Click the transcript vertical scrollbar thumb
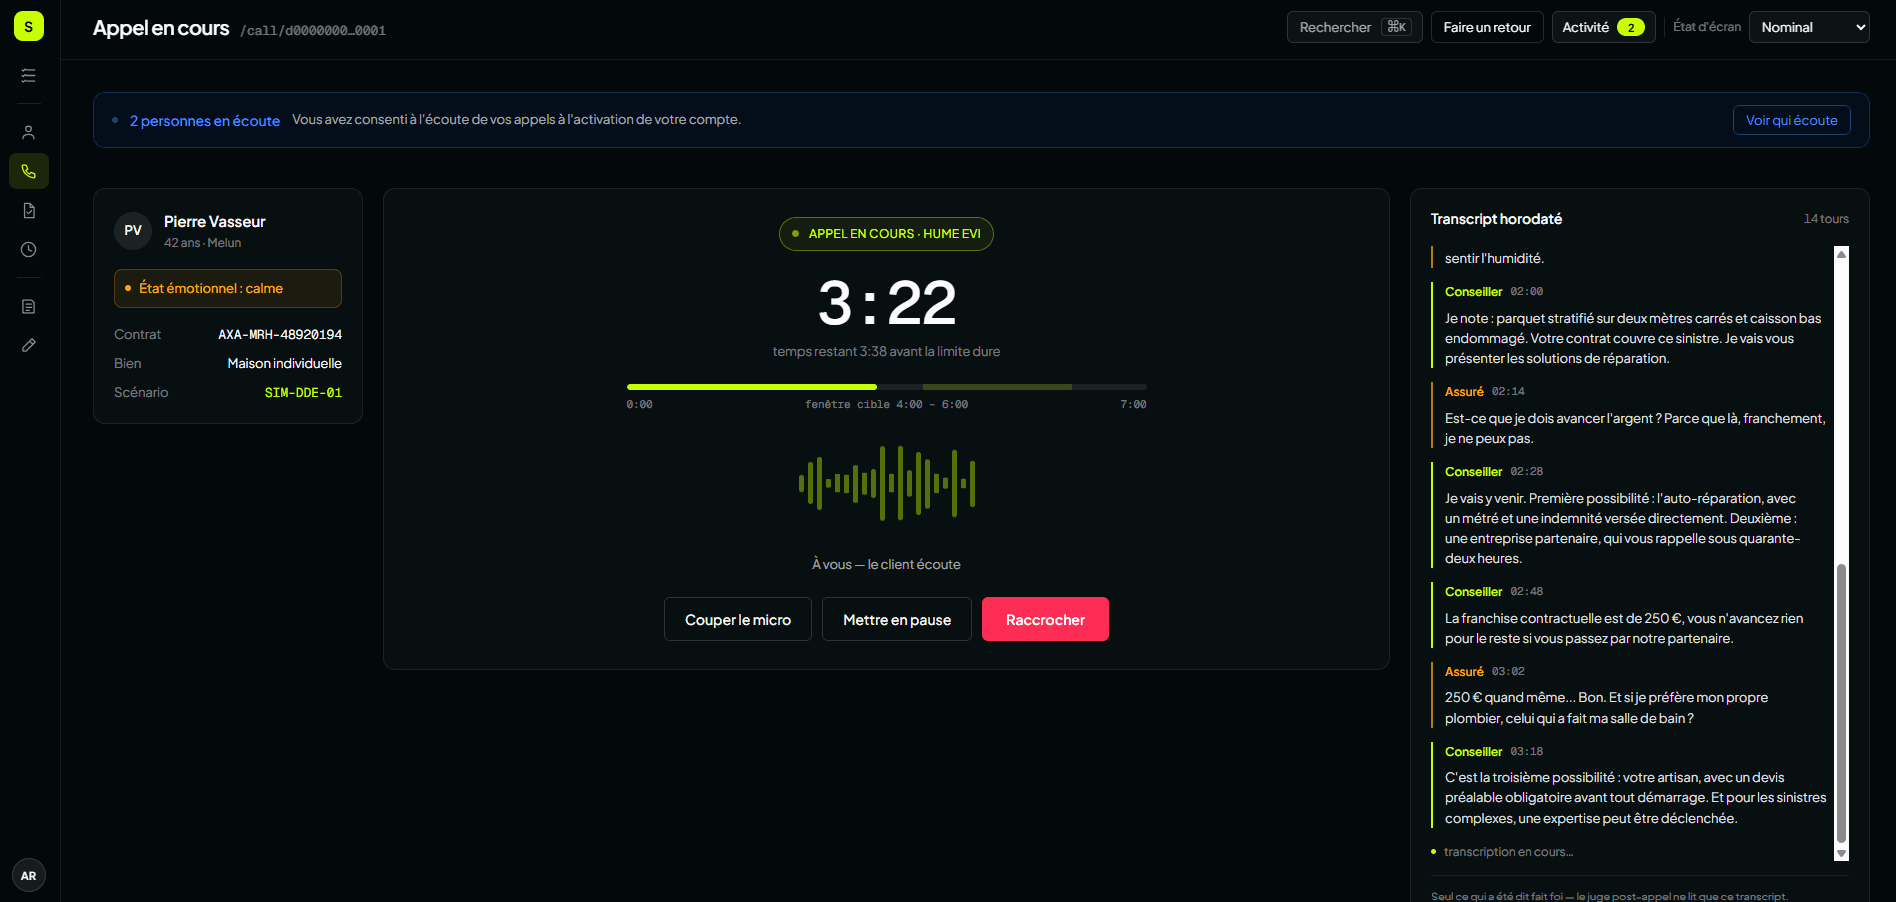The image size is (1896, 902). [1841, 704]
